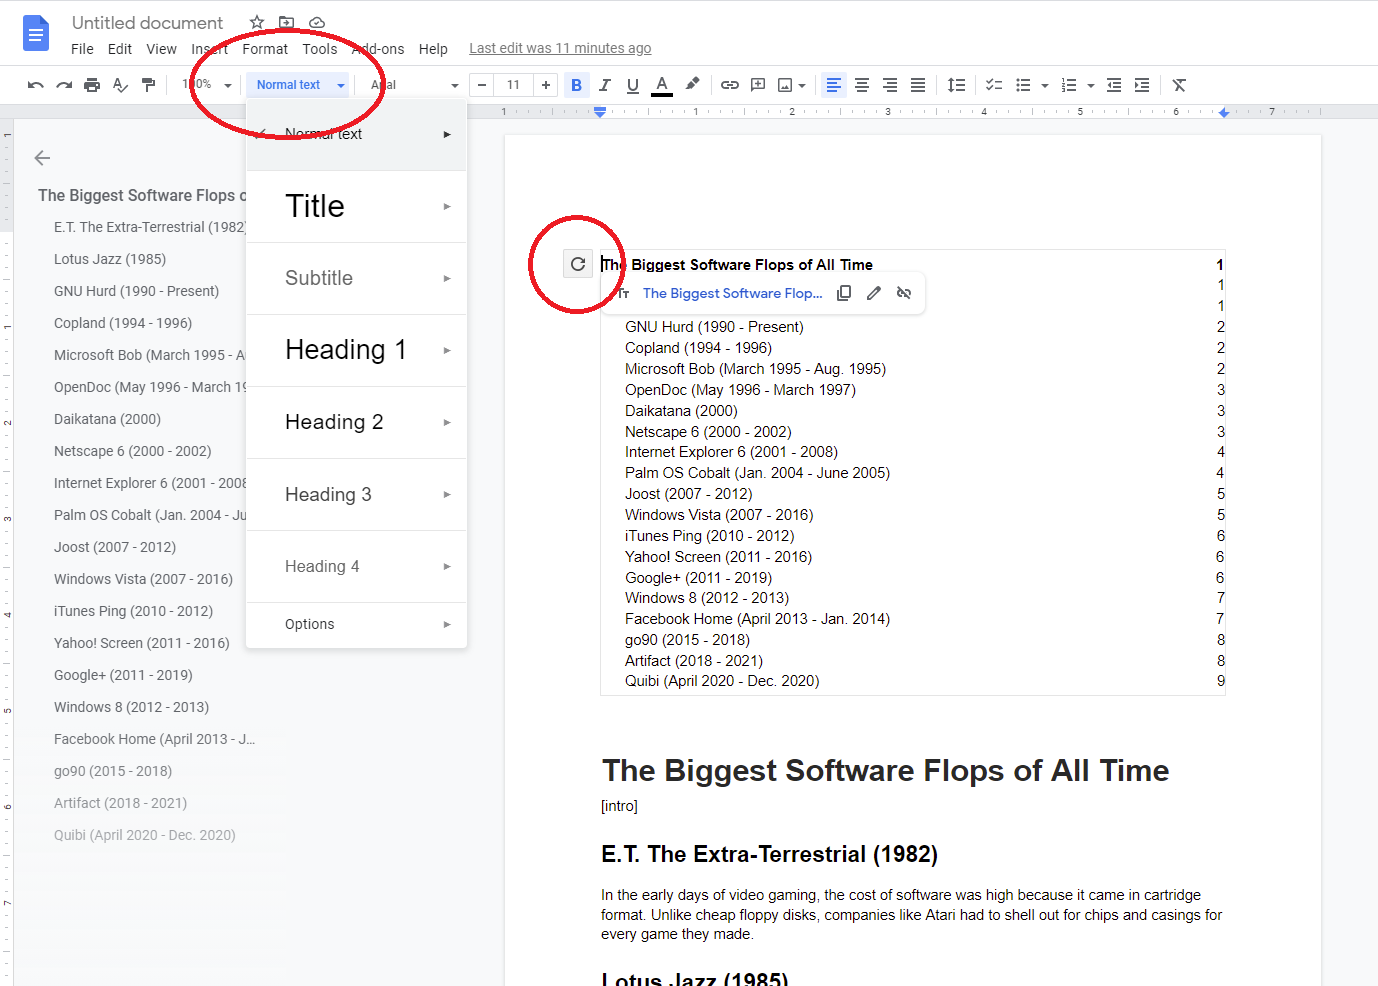The height and width of the screenshot is (986, 1378).
Task: Open the insert link tool
Action: (x=729, y=85)
